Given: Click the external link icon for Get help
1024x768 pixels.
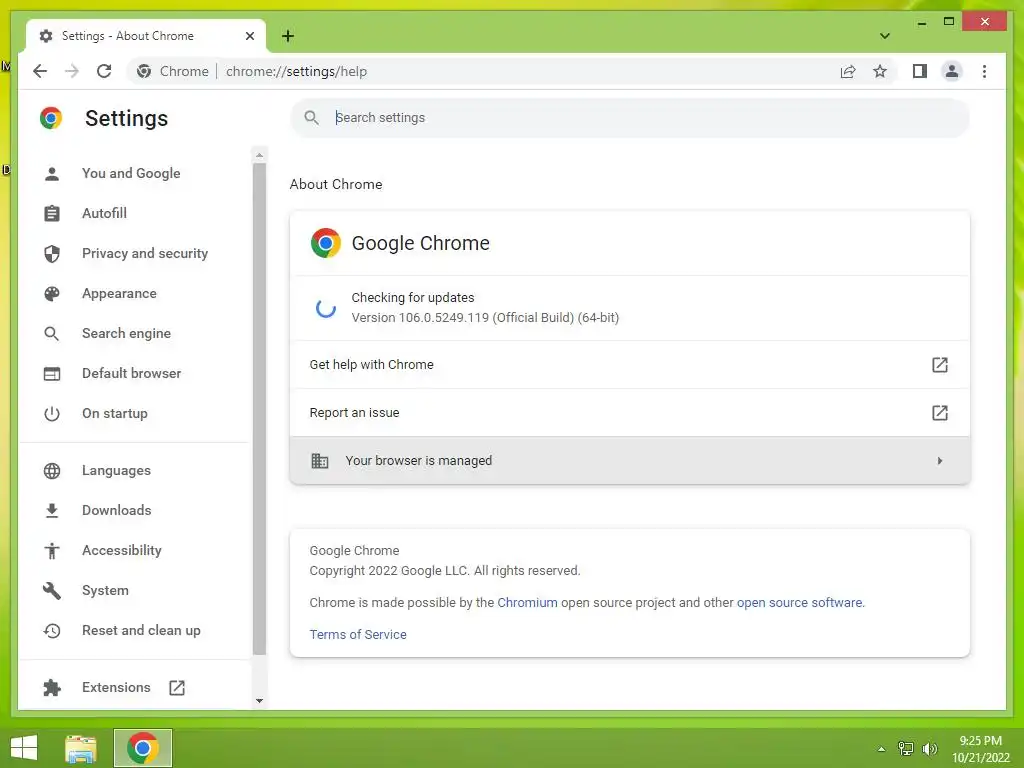Looking at the screenshot, I should tap(939, 364).
